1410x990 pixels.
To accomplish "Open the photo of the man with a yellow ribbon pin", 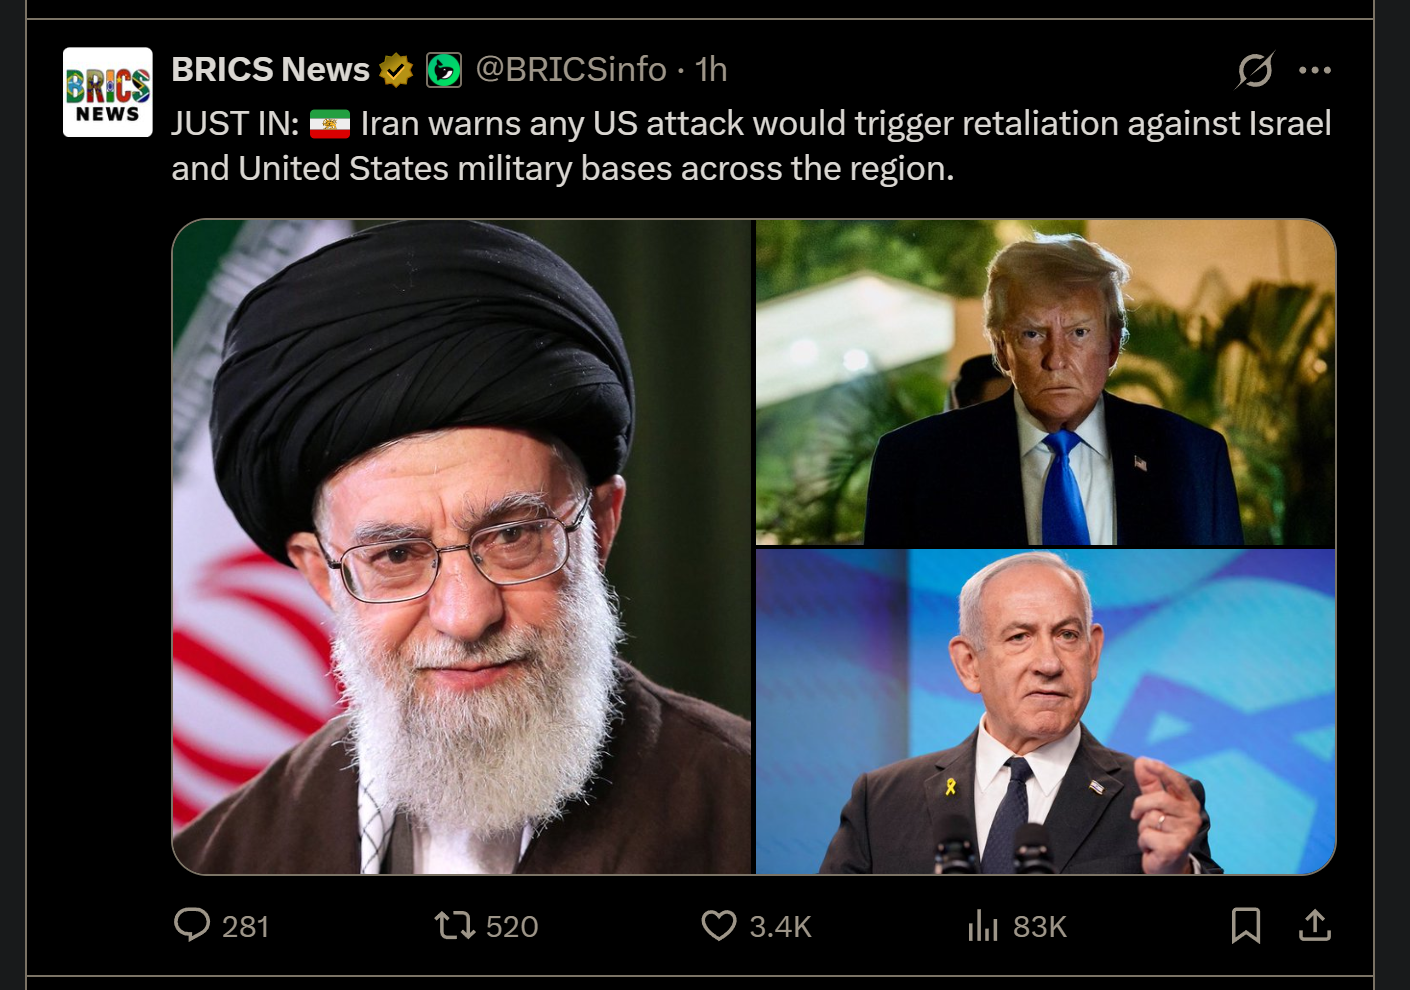I will pyautogui.click(x=1046, y=712).
